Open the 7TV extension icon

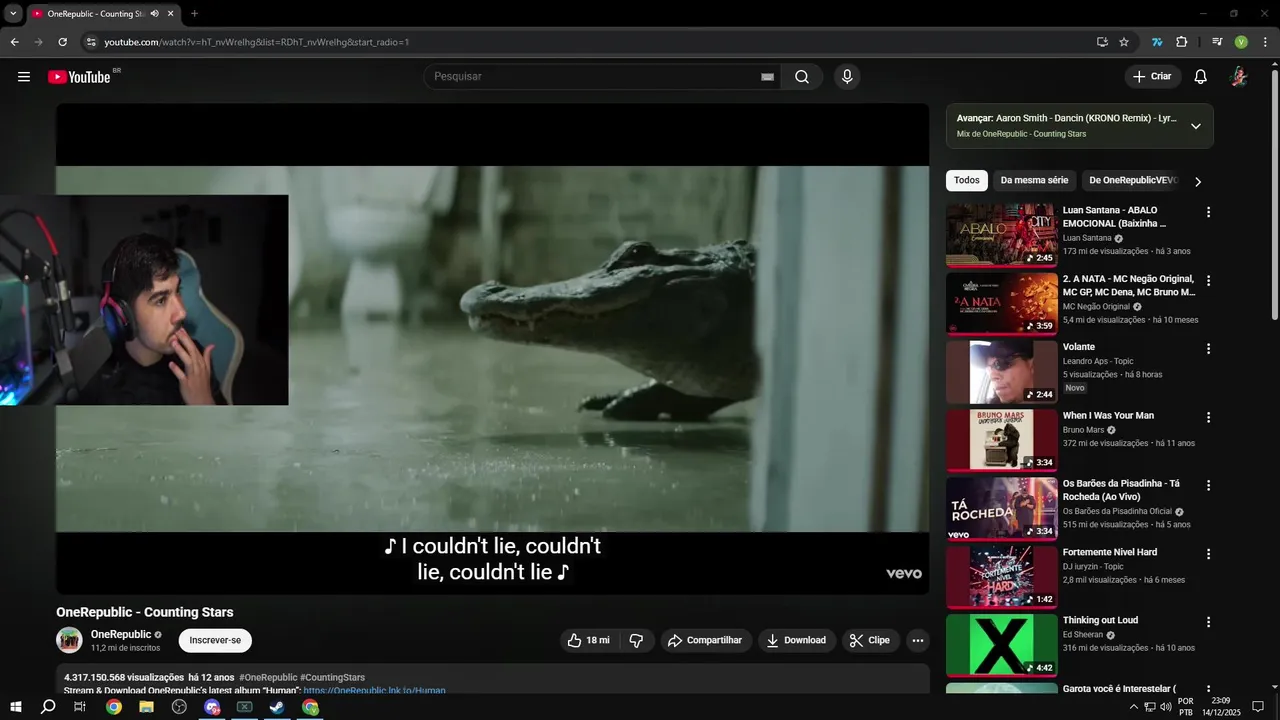coord(1157,42)
